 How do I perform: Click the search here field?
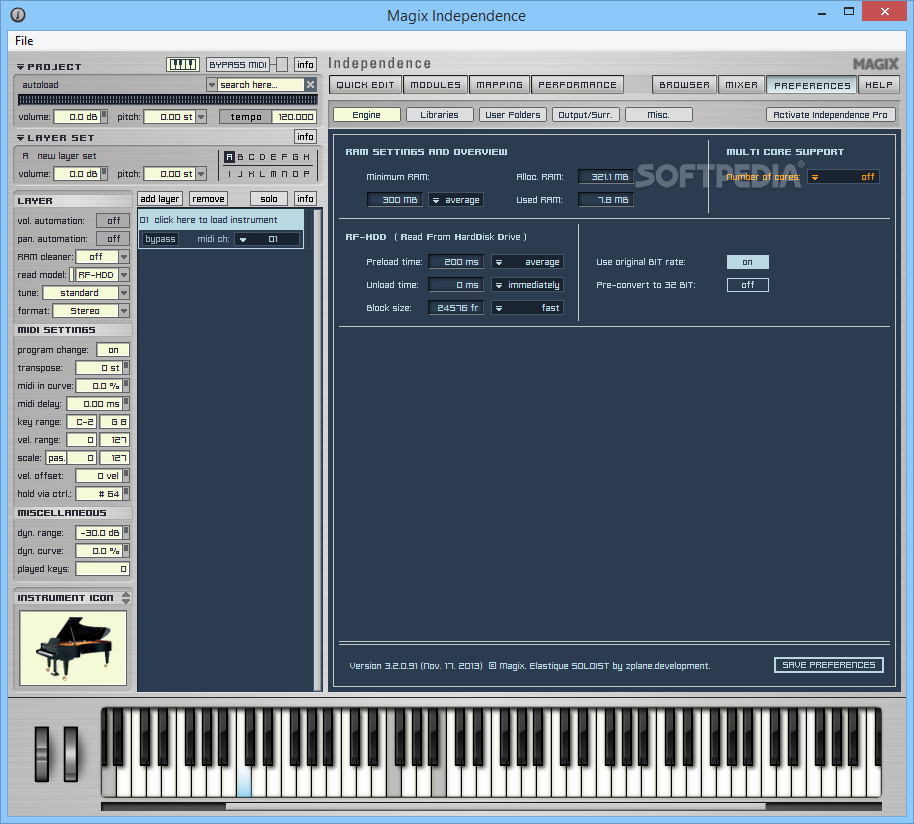[261, 84]
